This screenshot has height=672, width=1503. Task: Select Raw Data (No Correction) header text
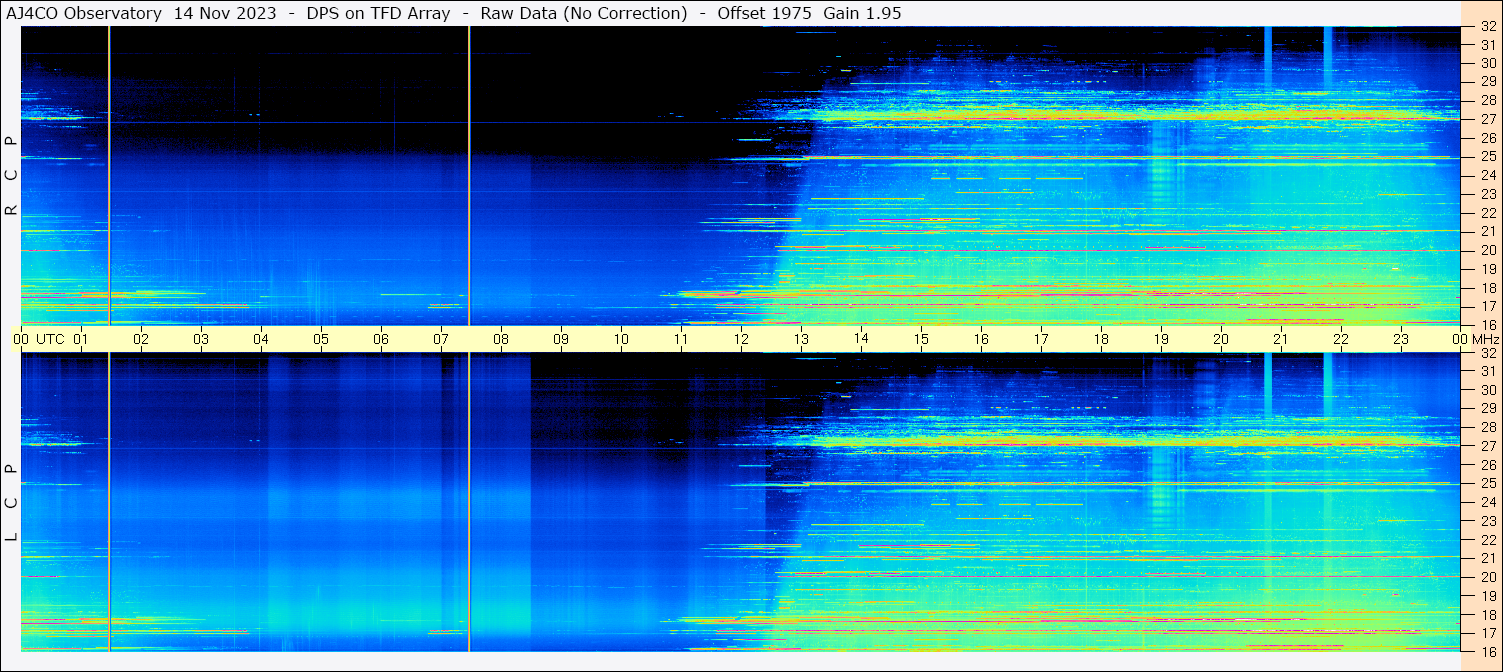click(x=583, y=13)
